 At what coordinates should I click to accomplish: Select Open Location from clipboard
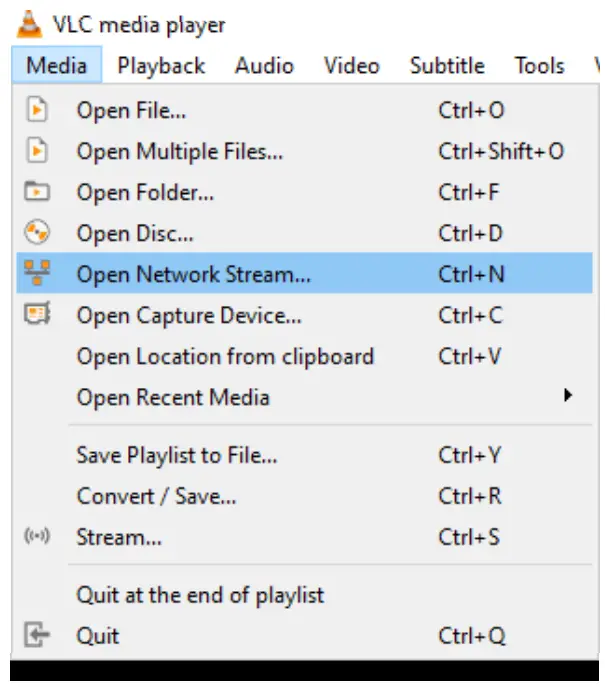pos(225,356)
